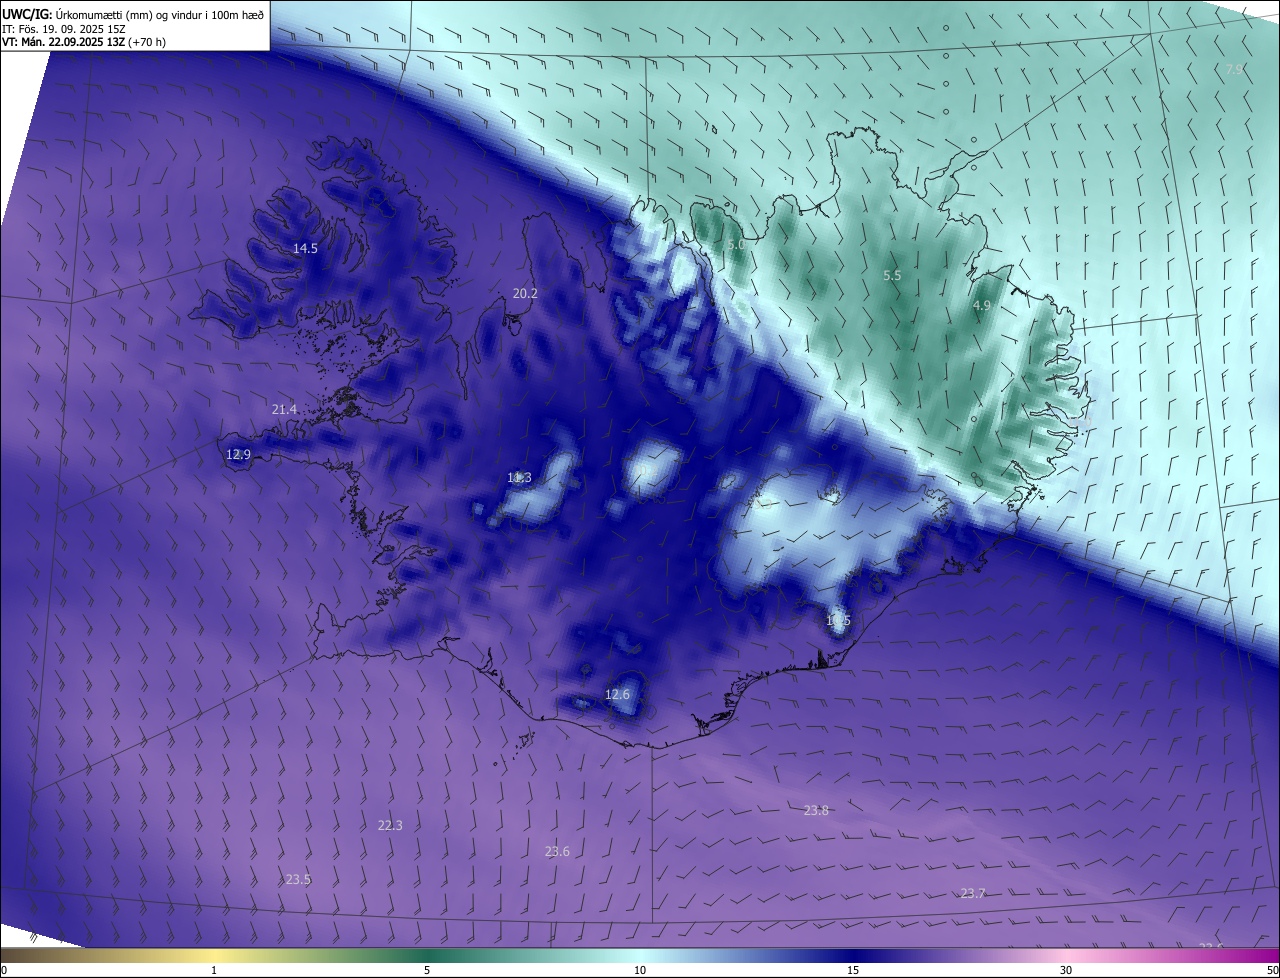Click the initial time line 'IT: Fös. 19. 09. 2025 15Z'
Image resolution: width=1280 pixels, height=978 pixels.
[64, 29]
